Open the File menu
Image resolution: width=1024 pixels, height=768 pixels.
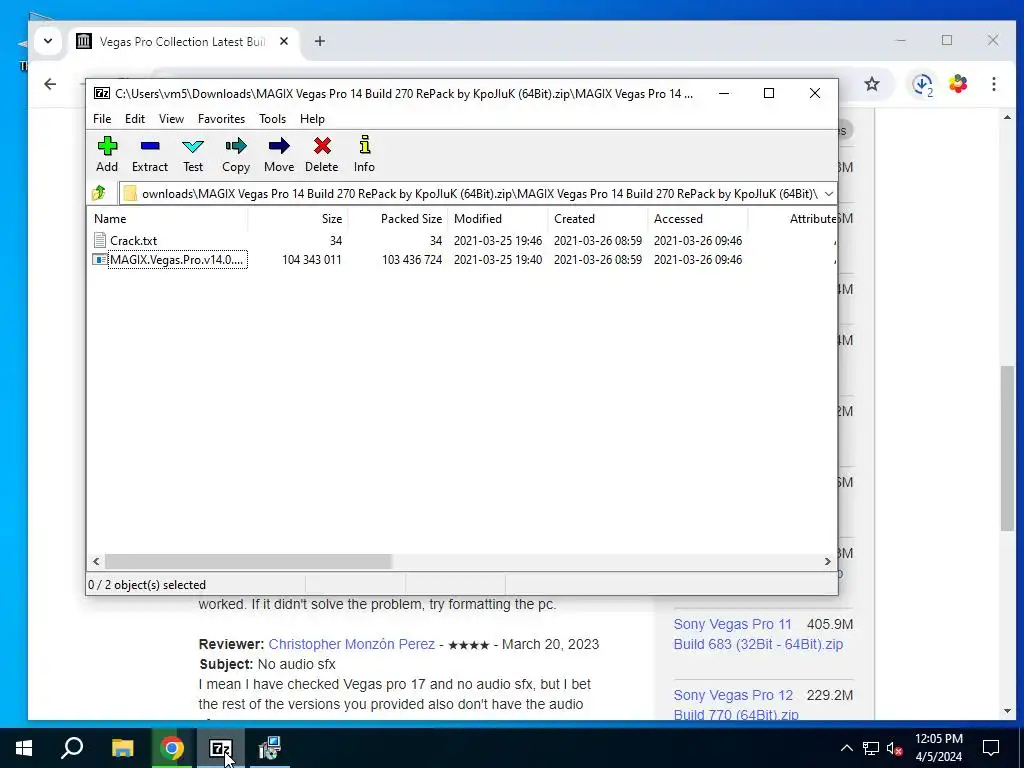point(102,119)
